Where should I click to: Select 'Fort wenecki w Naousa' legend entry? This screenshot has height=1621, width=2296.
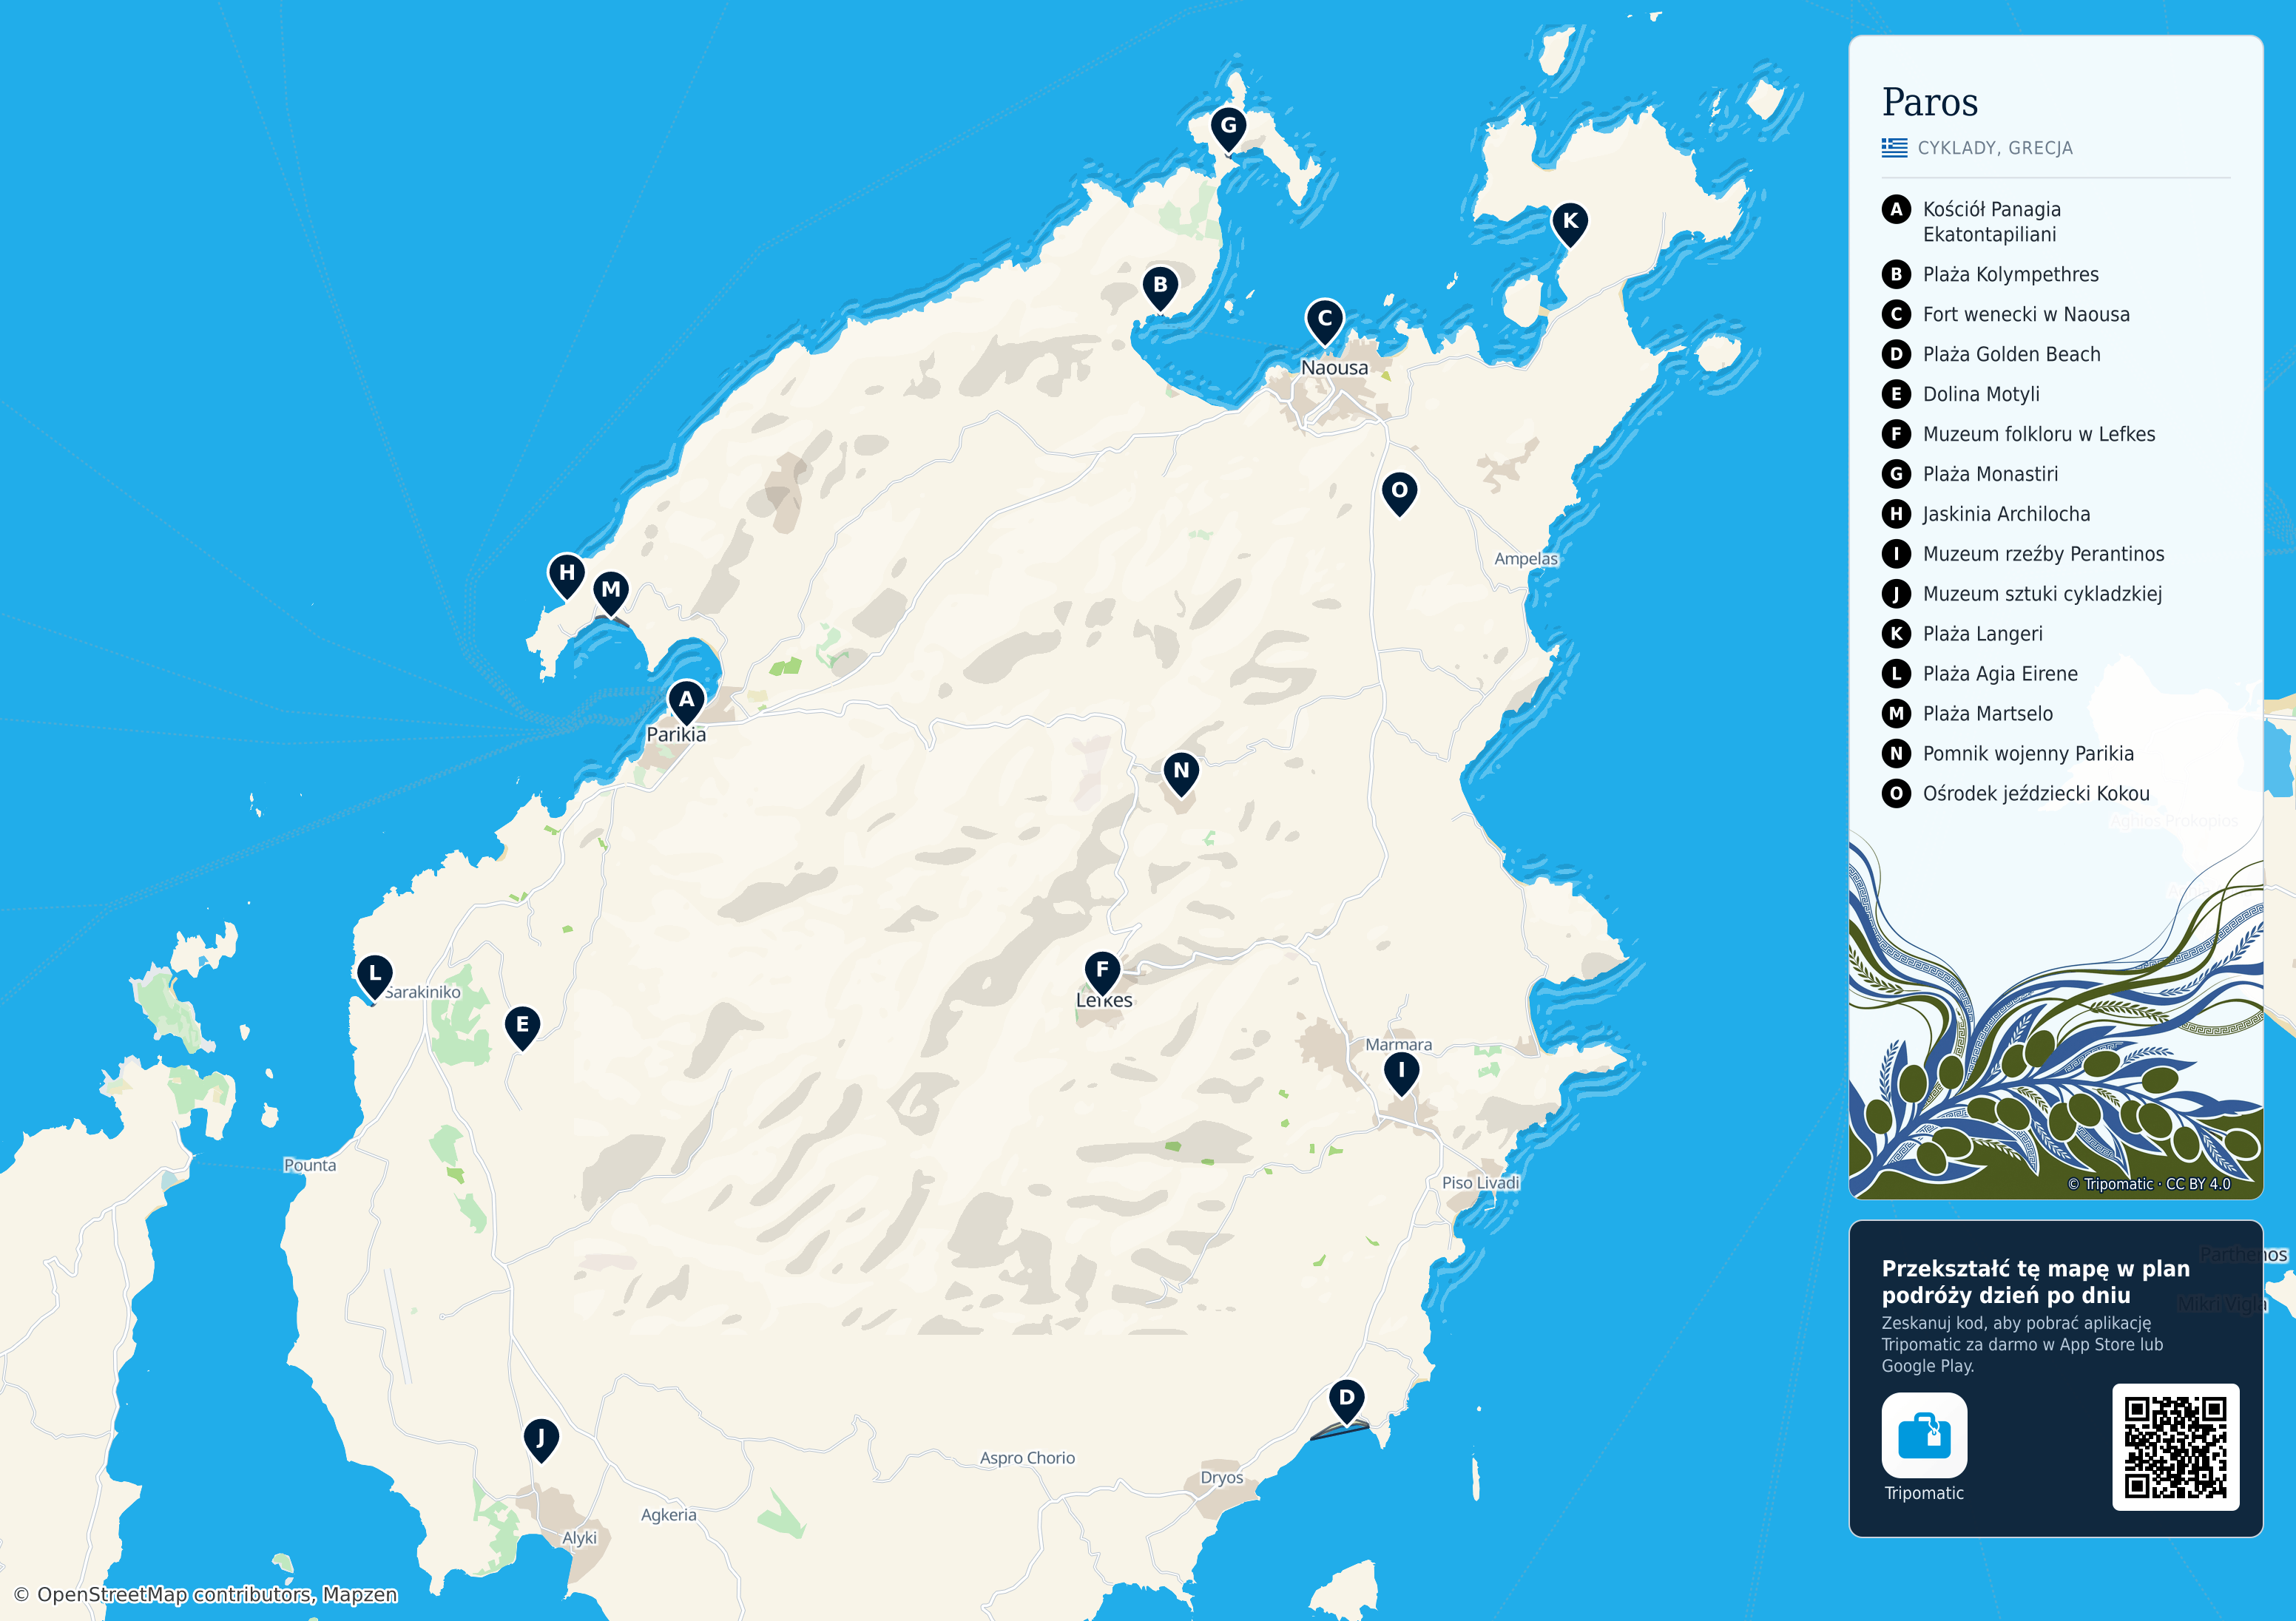2026,314
